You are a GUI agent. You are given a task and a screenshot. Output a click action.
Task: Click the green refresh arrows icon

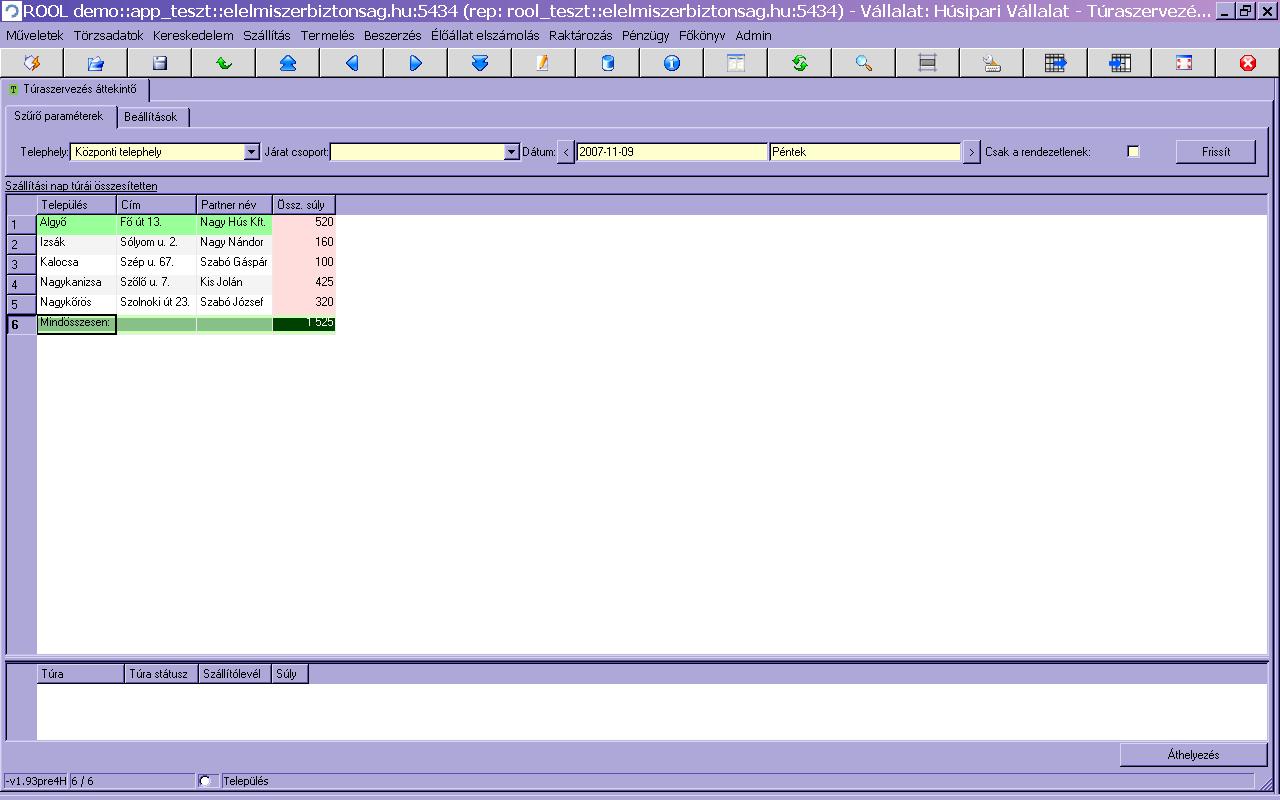799,63
